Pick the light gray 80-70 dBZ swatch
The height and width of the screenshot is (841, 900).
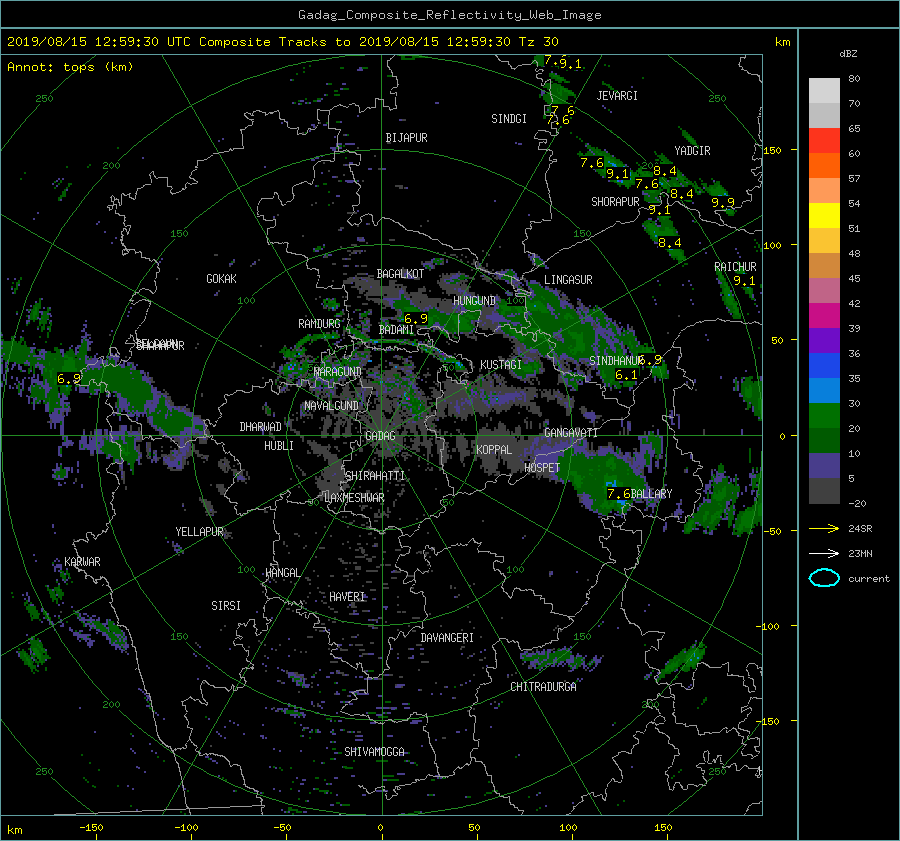point(824,91)
